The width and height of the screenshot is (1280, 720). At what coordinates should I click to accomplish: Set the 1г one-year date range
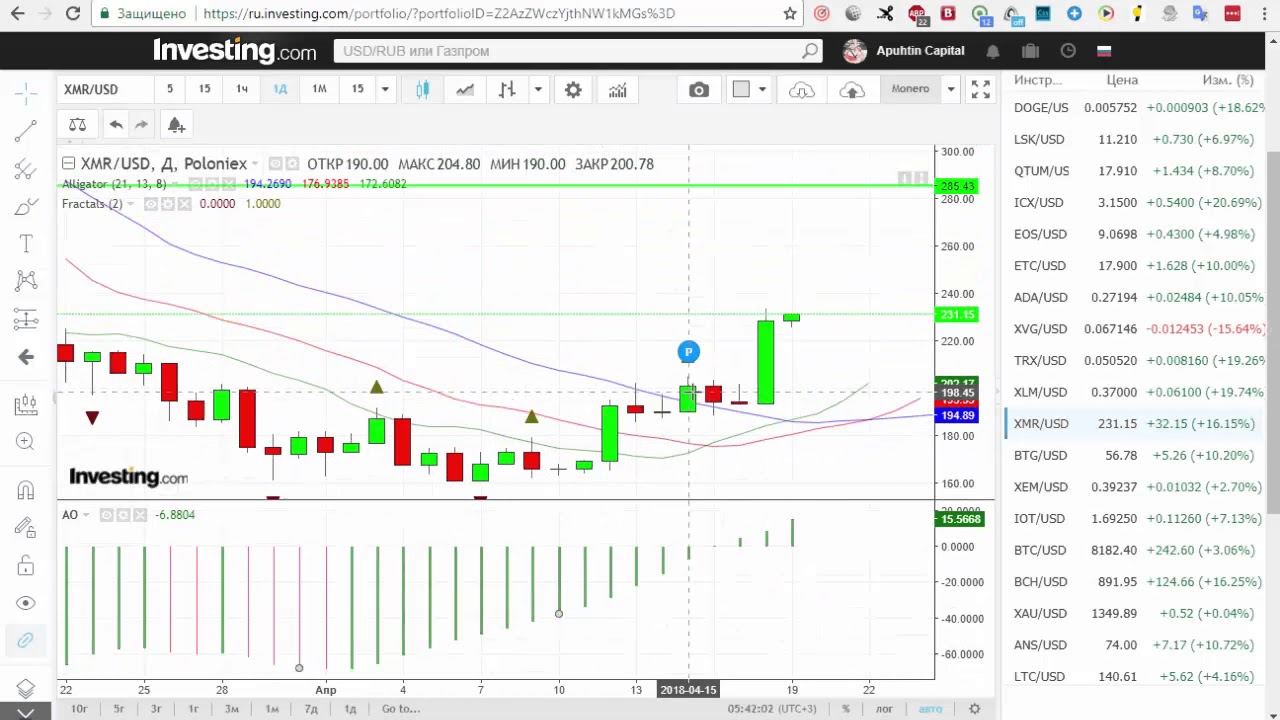click(194, 709)
